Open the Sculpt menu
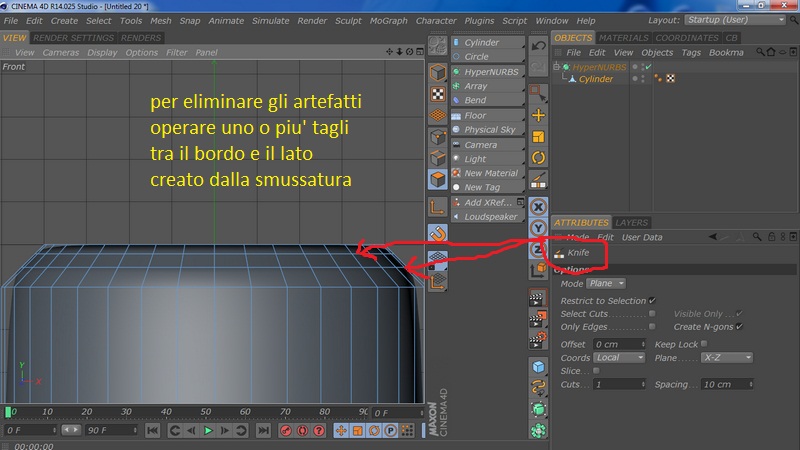The image size is (800, 450). click(x=348, y=21)
